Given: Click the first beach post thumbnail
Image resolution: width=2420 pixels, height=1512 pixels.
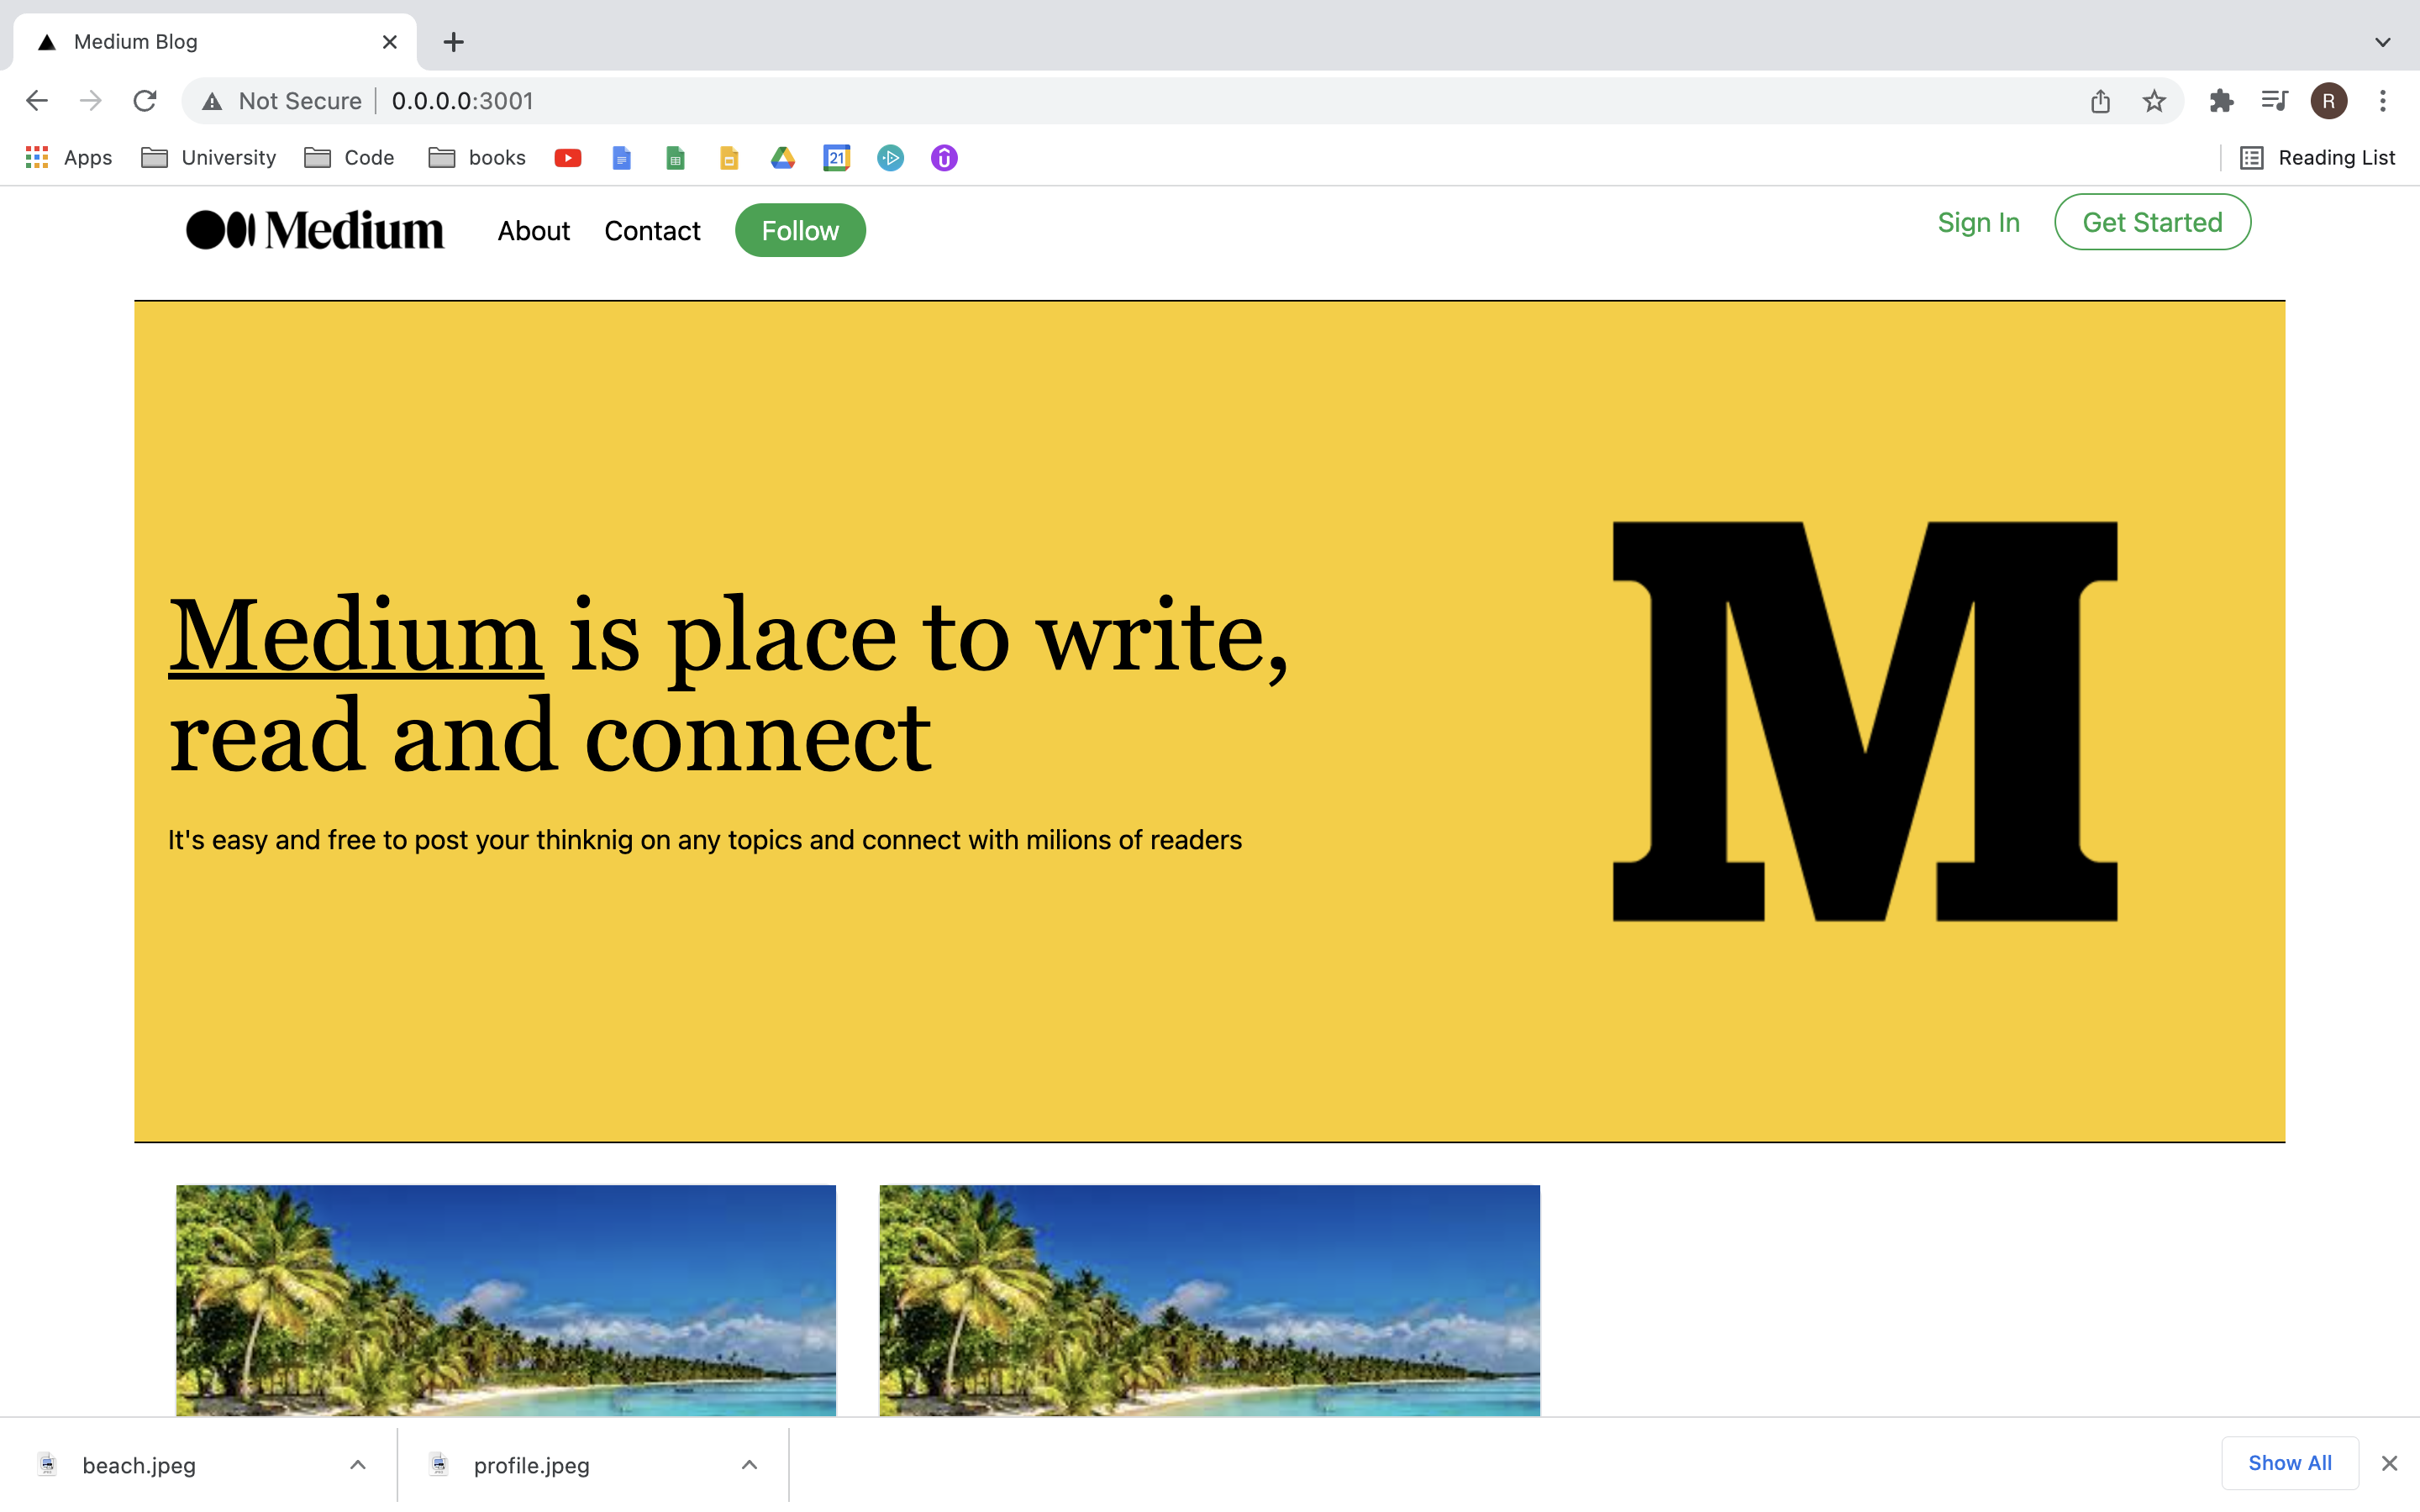Looking at the screenshot, I should (506, 1299).
